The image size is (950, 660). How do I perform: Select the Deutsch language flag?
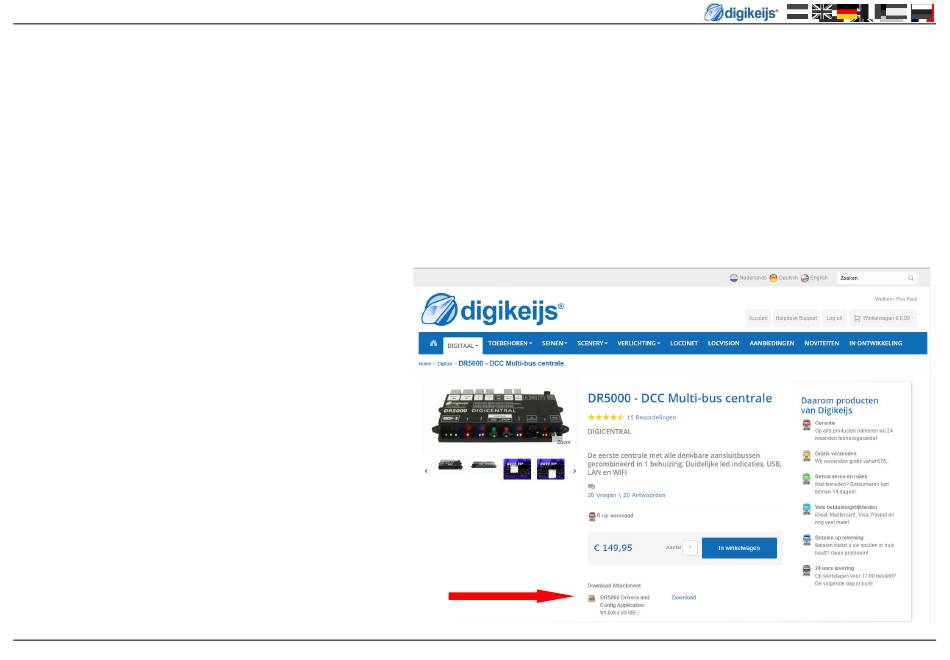click(x=773, y=278)
